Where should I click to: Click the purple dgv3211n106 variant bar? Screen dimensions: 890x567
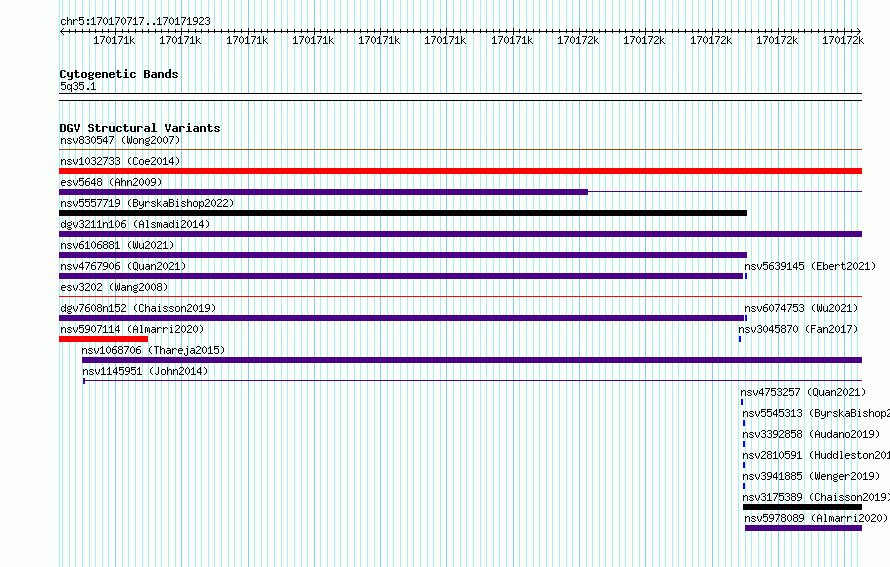click(460, 234)
